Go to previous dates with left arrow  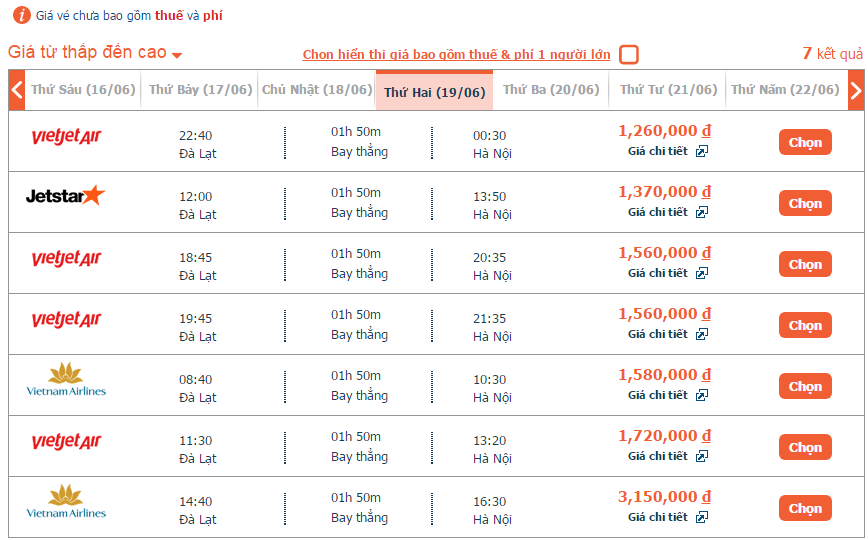17,90
